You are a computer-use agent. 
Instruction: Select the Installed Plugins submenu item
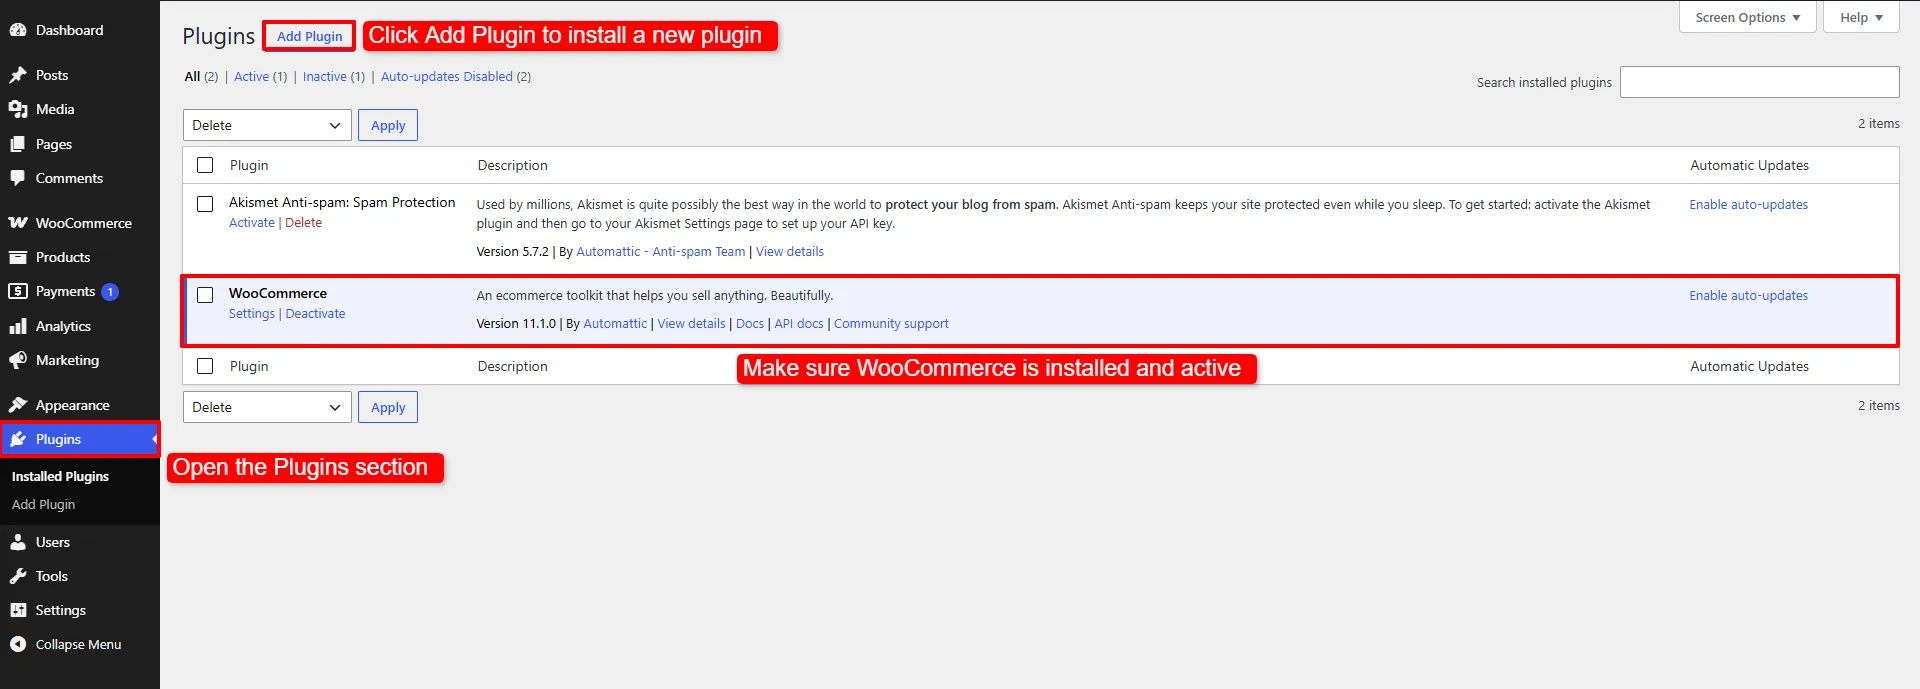(x=60, y=477)
